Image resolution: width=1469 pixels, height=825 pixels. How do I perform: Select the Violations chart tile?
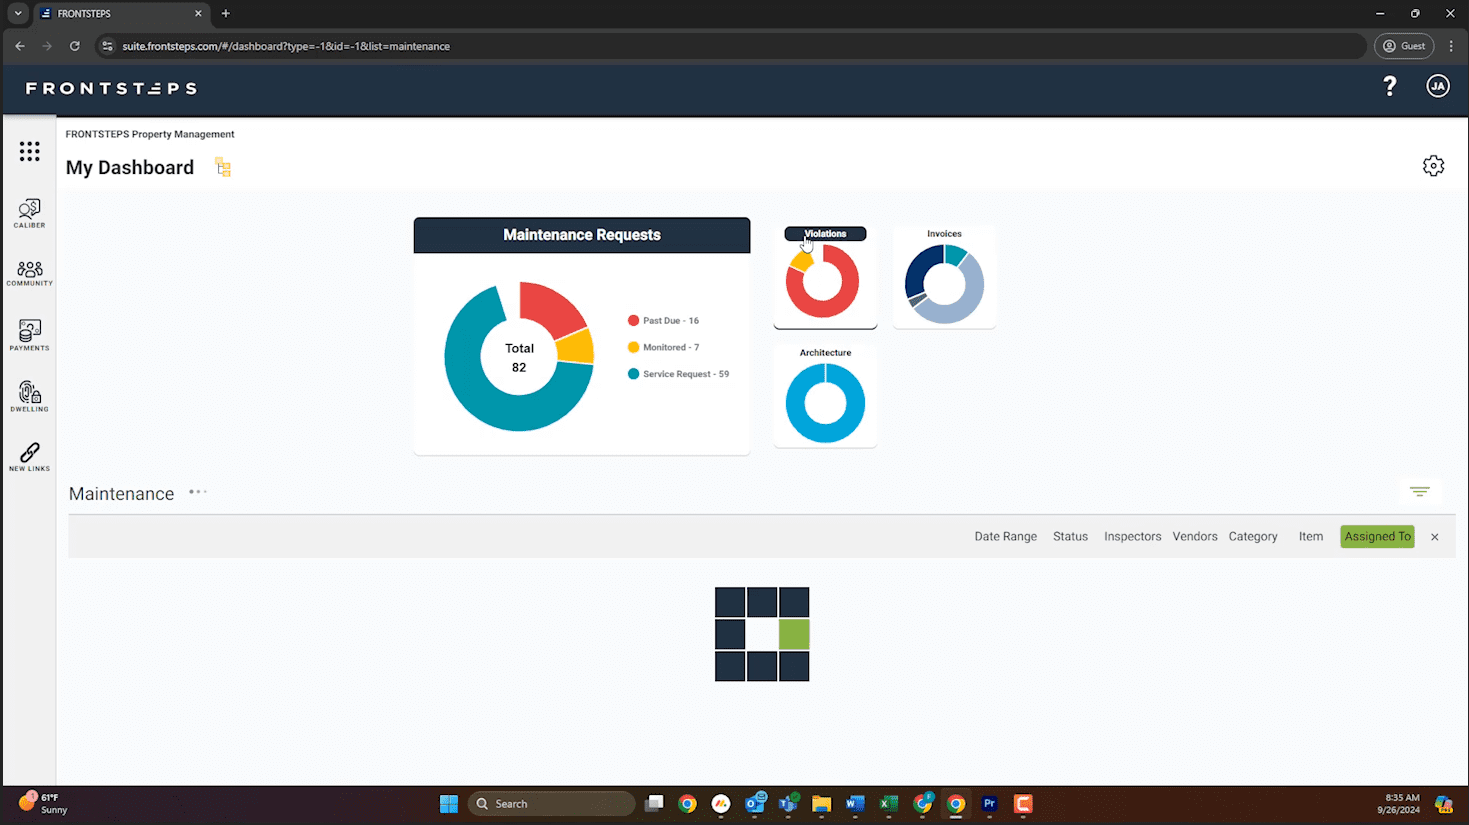pyautogui.click(x=824, y=278)
